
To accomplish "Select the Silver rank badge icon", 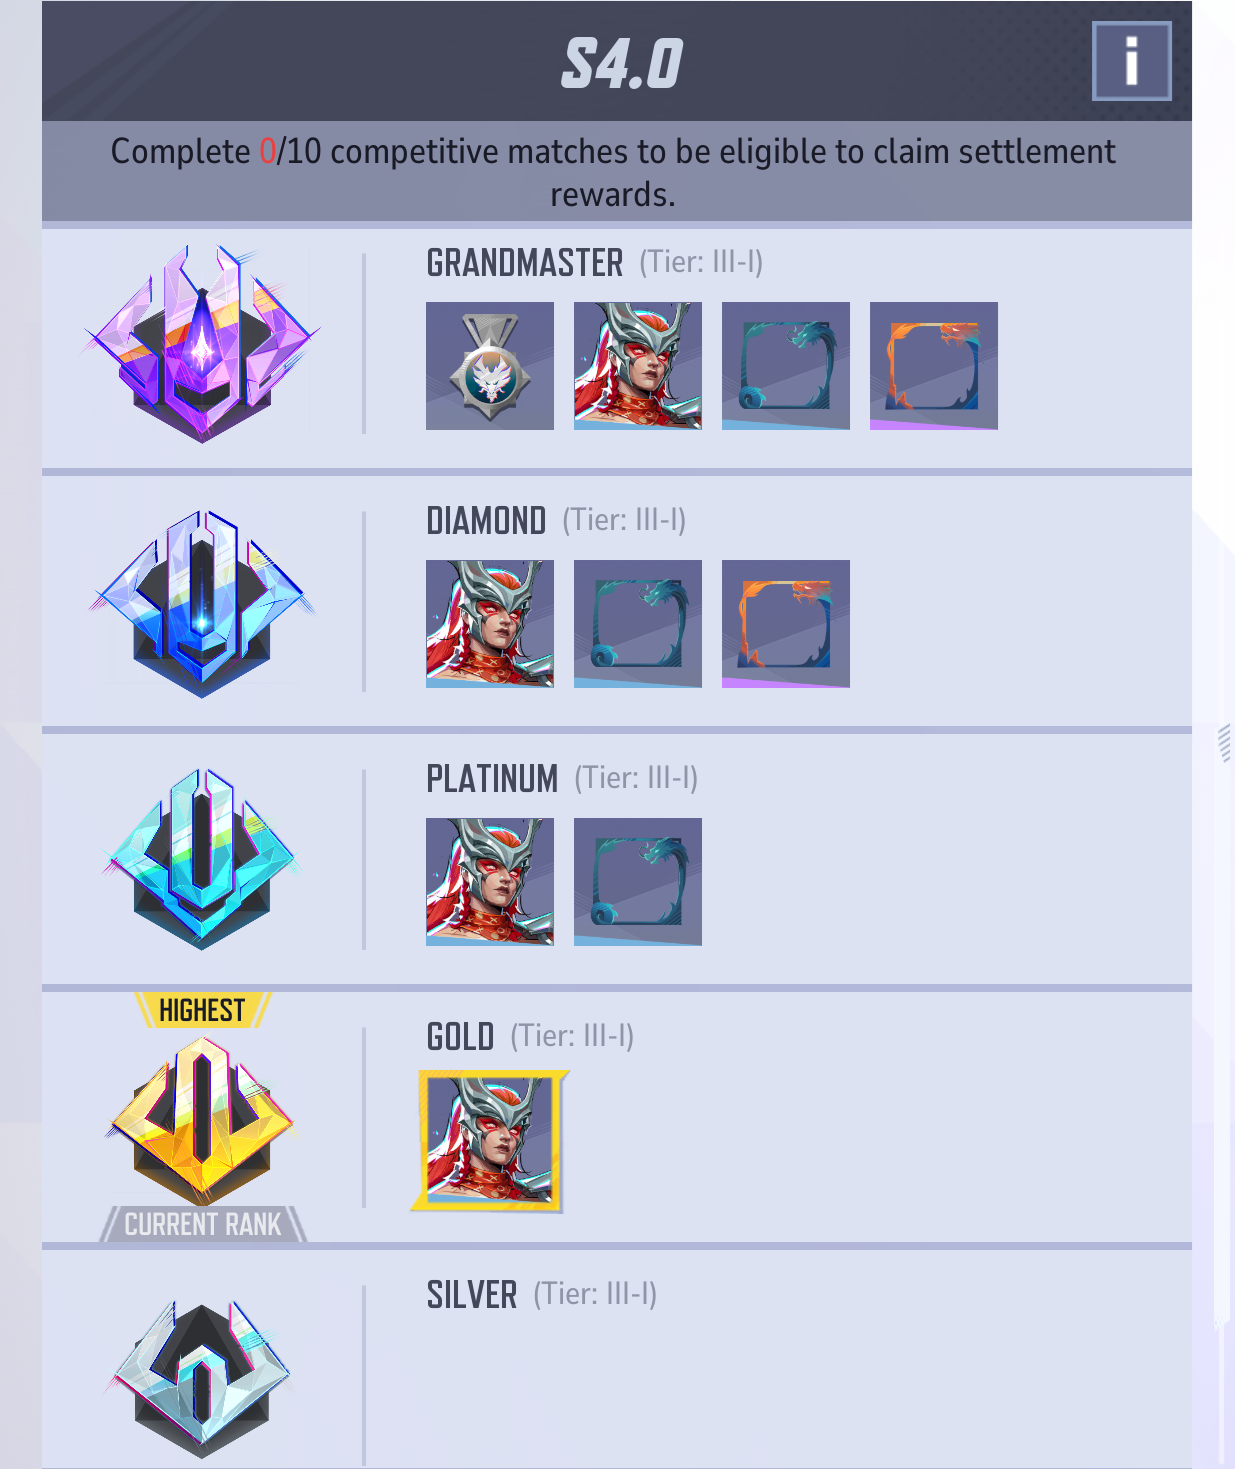I will tap(202, 1378).
